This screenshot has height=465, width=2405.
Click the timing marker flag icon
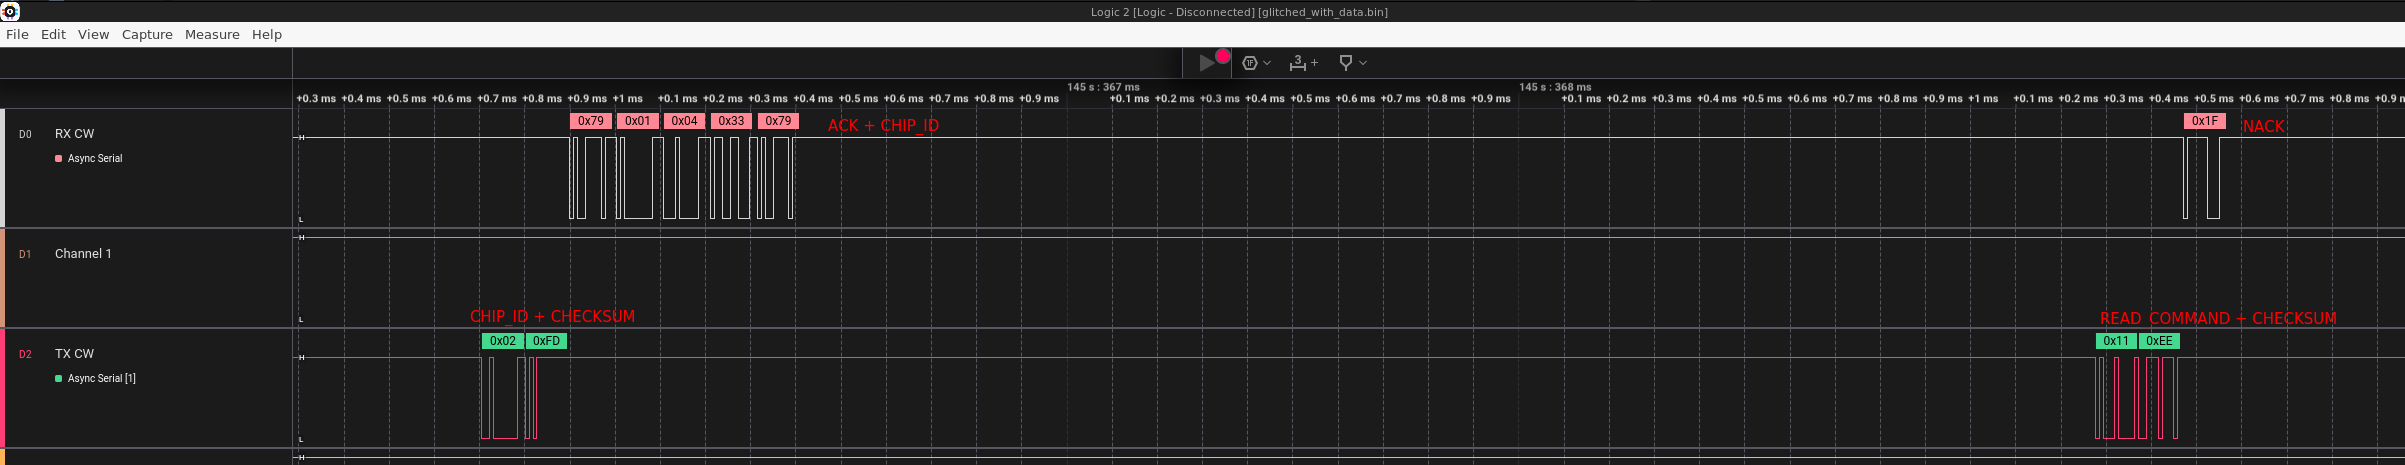(x=1346, y=63)
